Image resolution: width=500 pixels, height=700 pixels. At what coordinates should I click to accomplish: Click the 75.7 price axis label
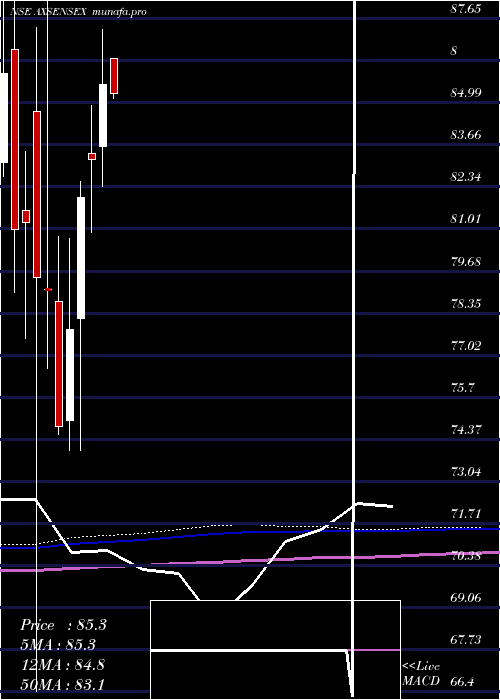point(462,387)
